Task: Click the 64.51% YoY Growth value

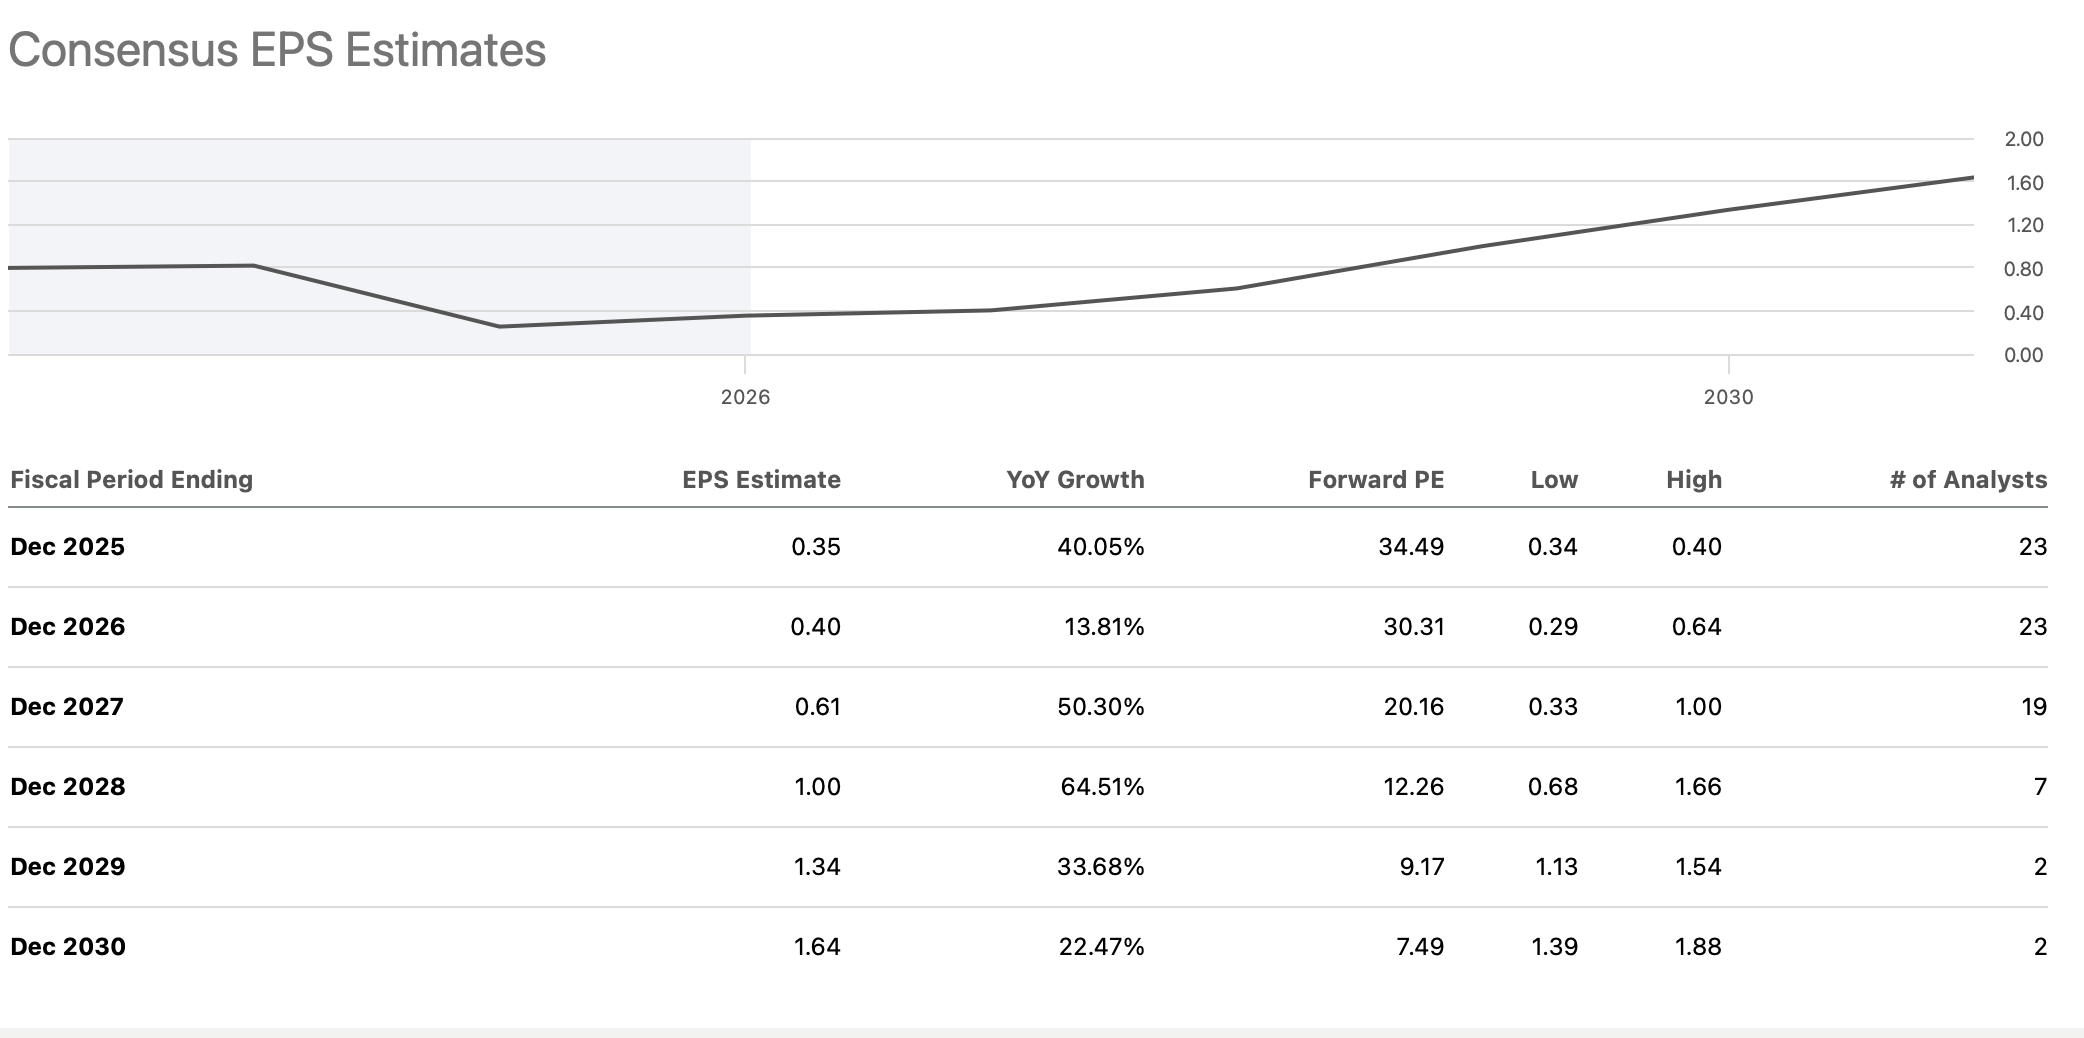Action: [1102, 787]
